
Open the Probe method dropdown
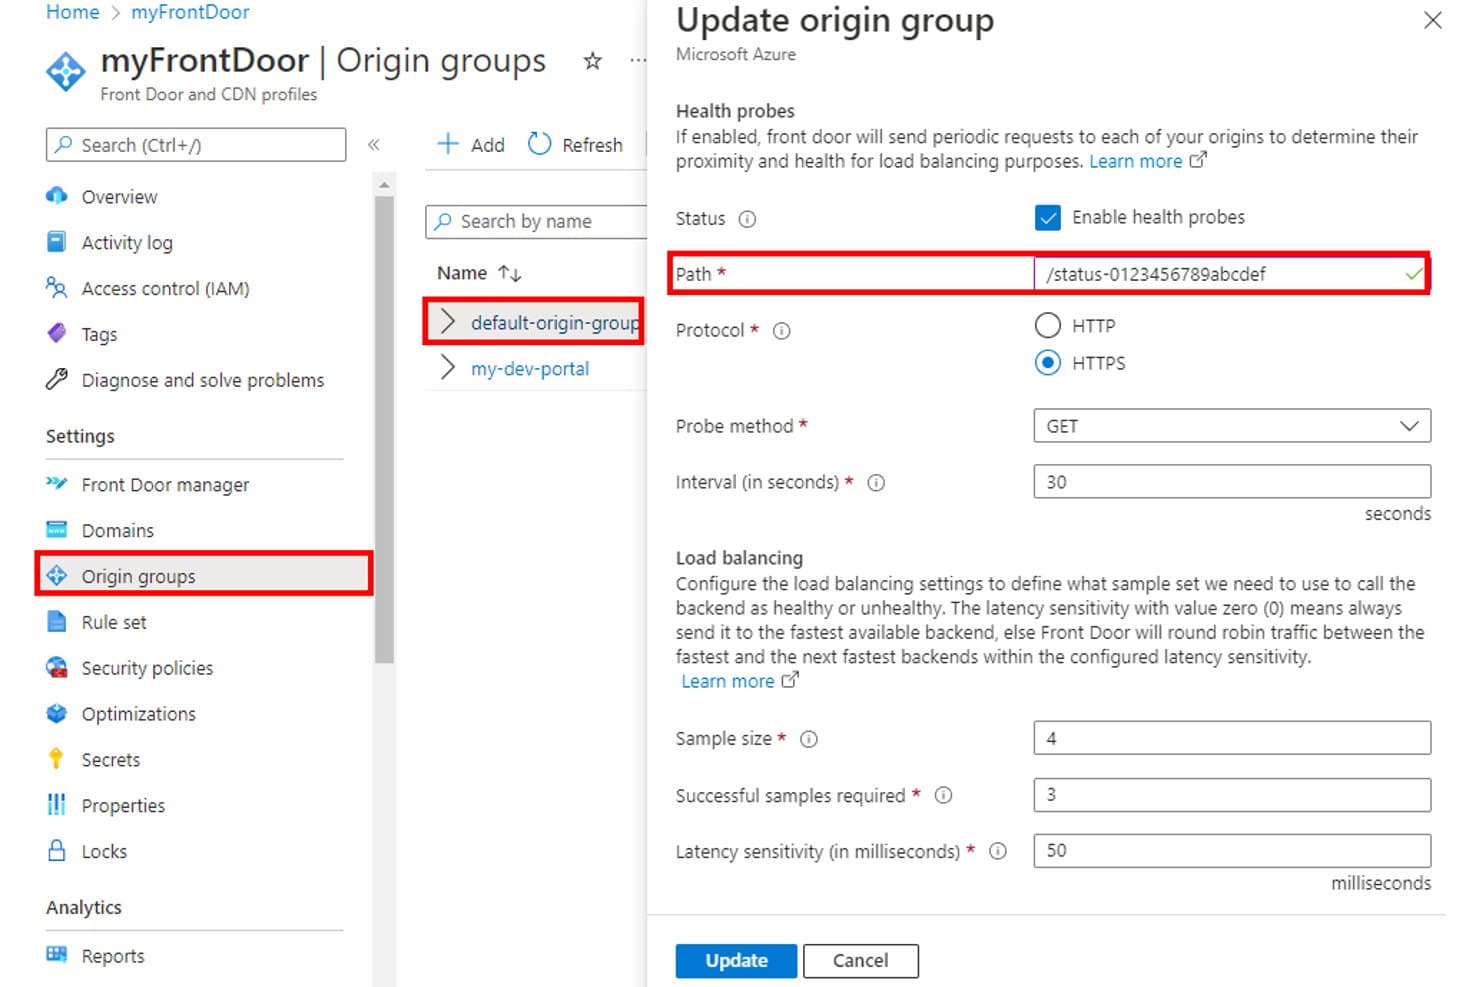(x=1232, y=426)
